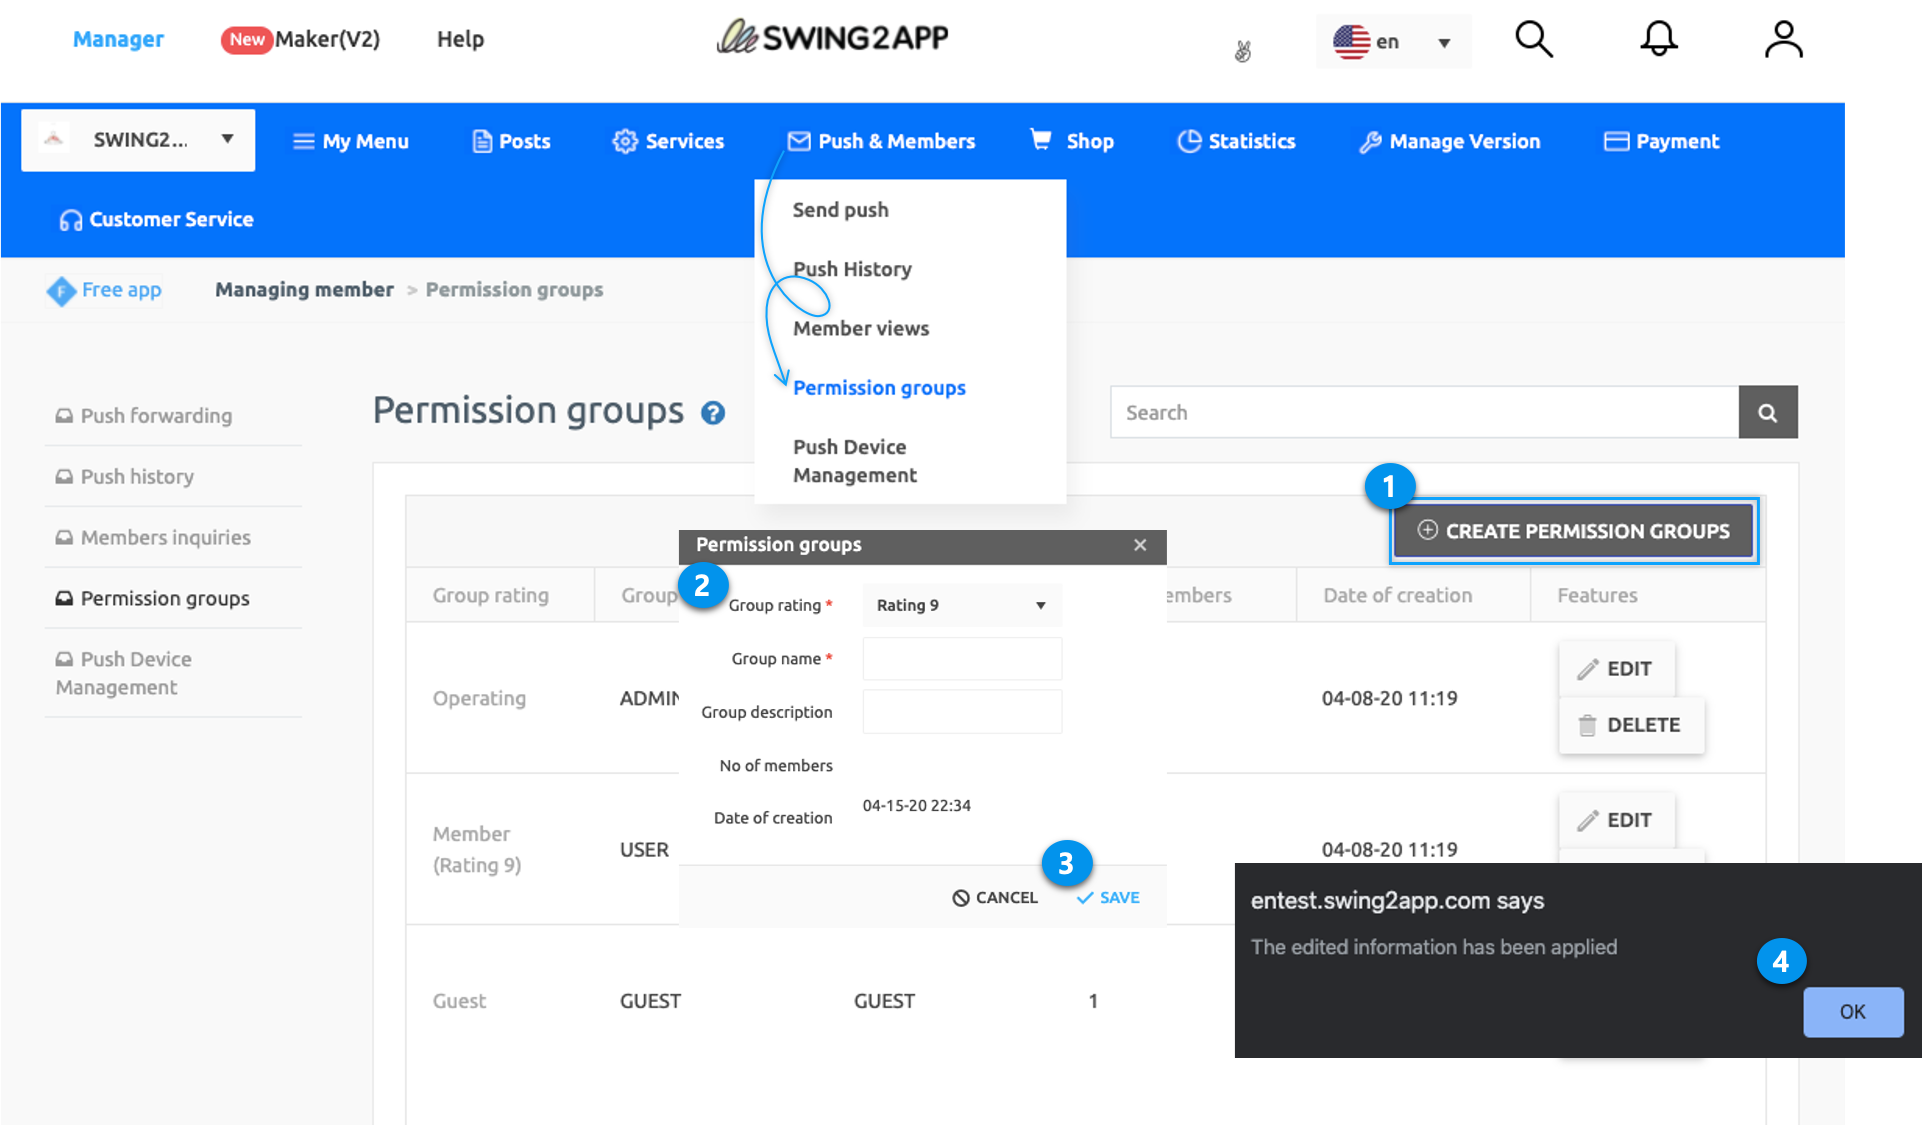Select Push Device Management in dropdown menu
Screen dimensions: 1922x1125
tap(854, 461)
